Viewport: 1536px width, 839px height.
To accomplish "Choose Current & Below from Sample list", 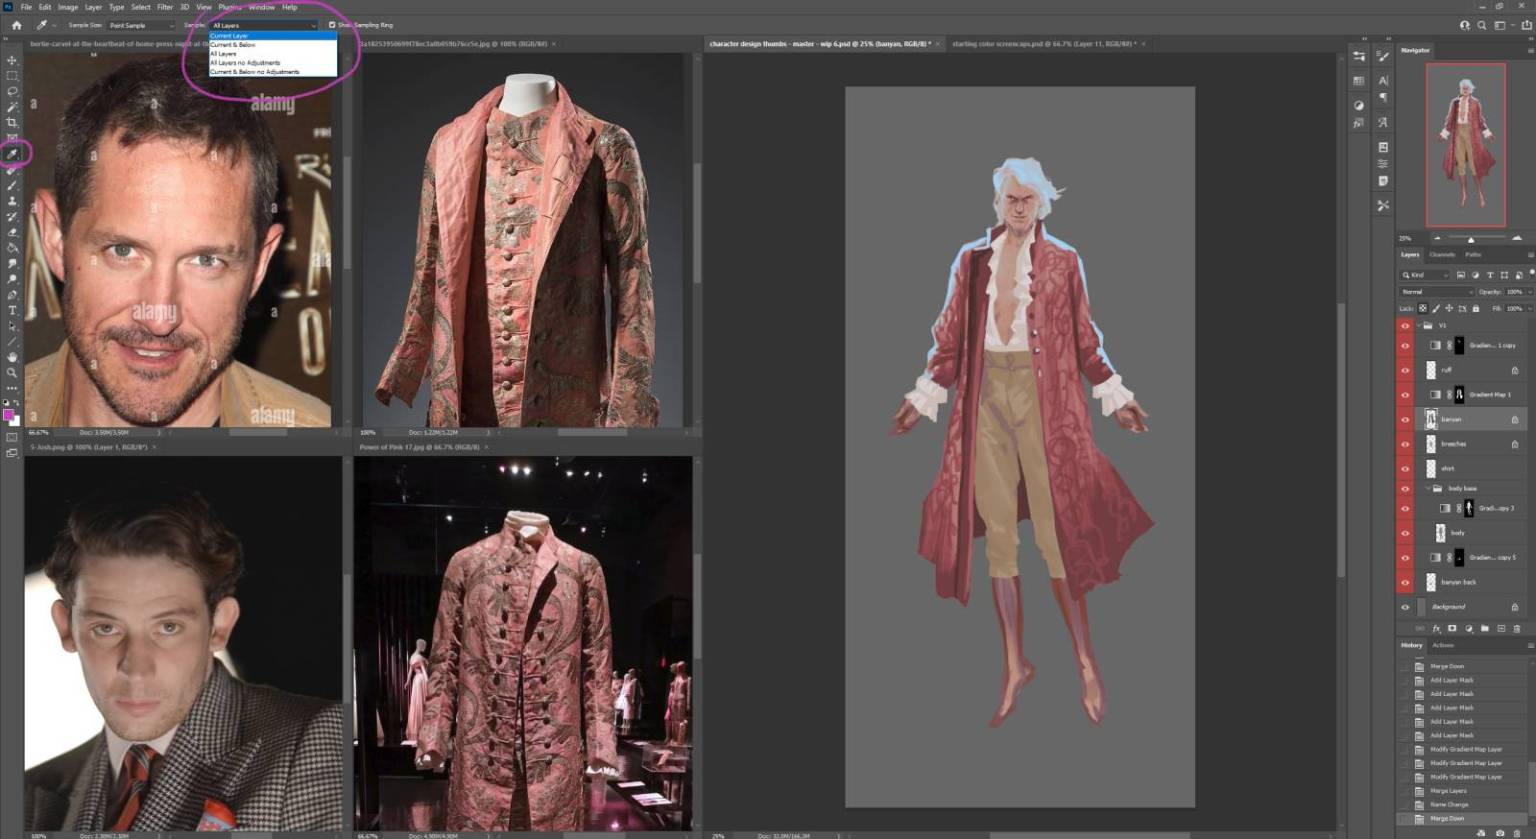I will click(x=233, y=45).
